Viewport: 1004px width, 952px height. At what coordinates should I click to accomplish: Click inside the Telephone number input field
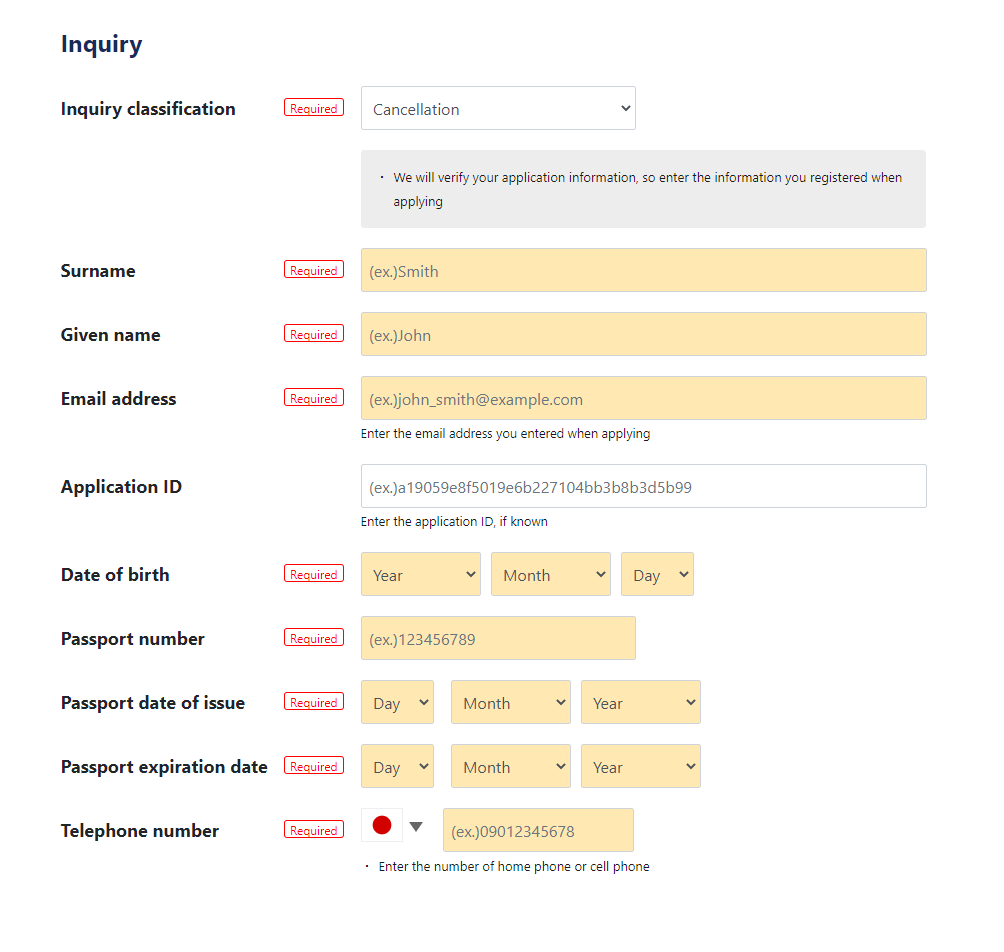537,830
